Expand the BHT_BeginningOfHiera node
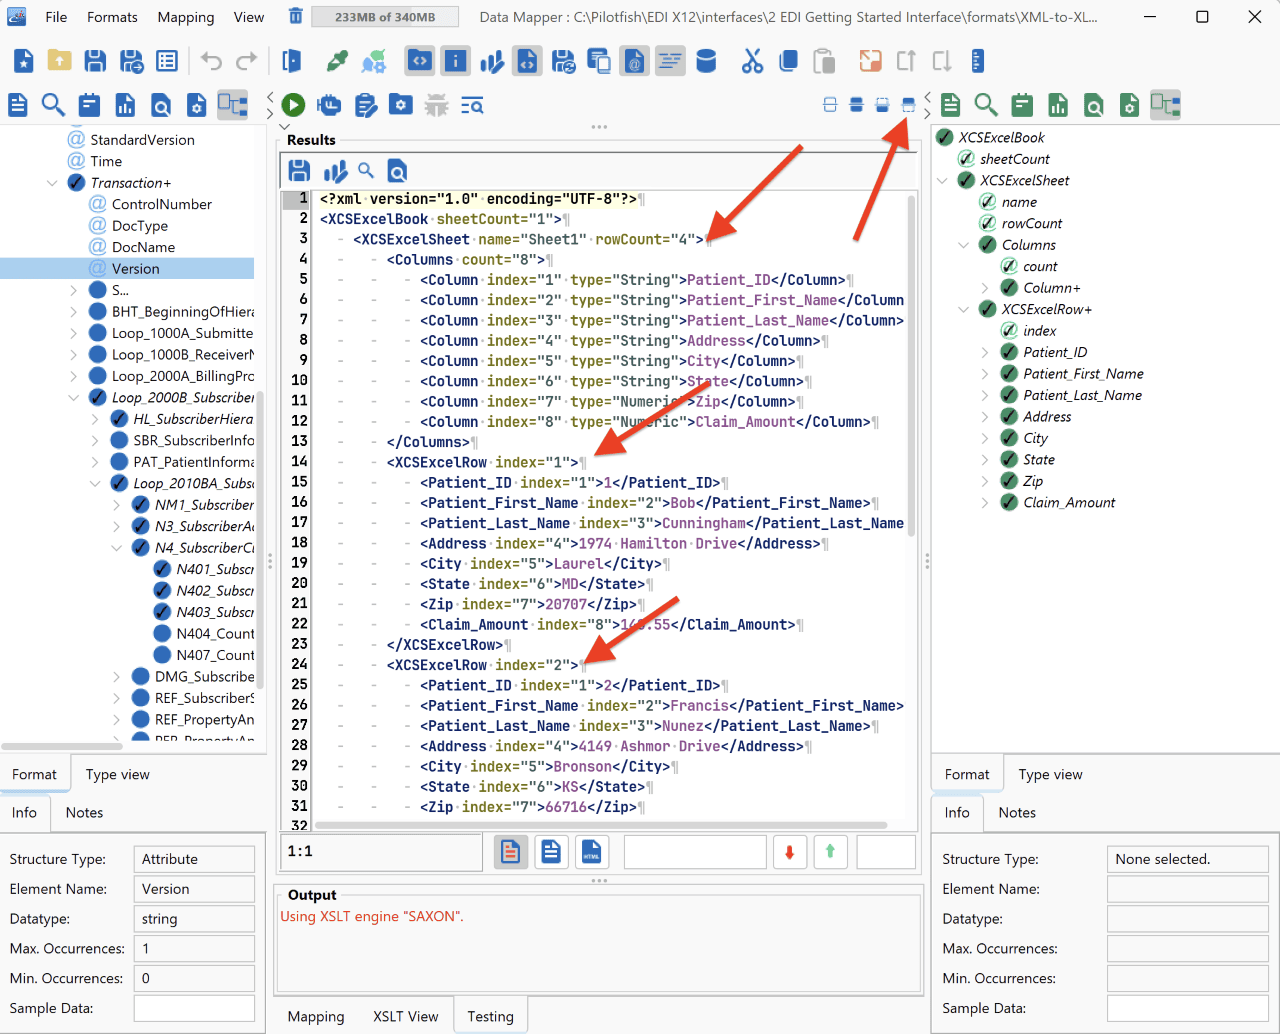 [74, 312]
